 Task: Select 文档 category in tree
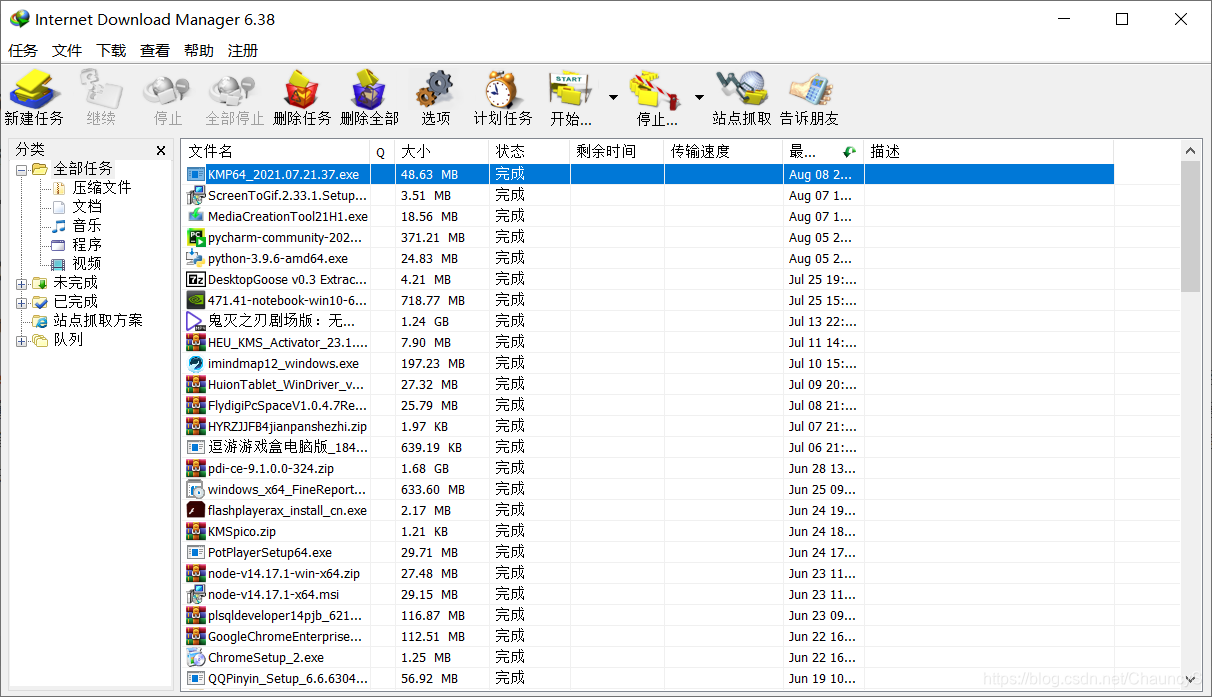(87, 207)
